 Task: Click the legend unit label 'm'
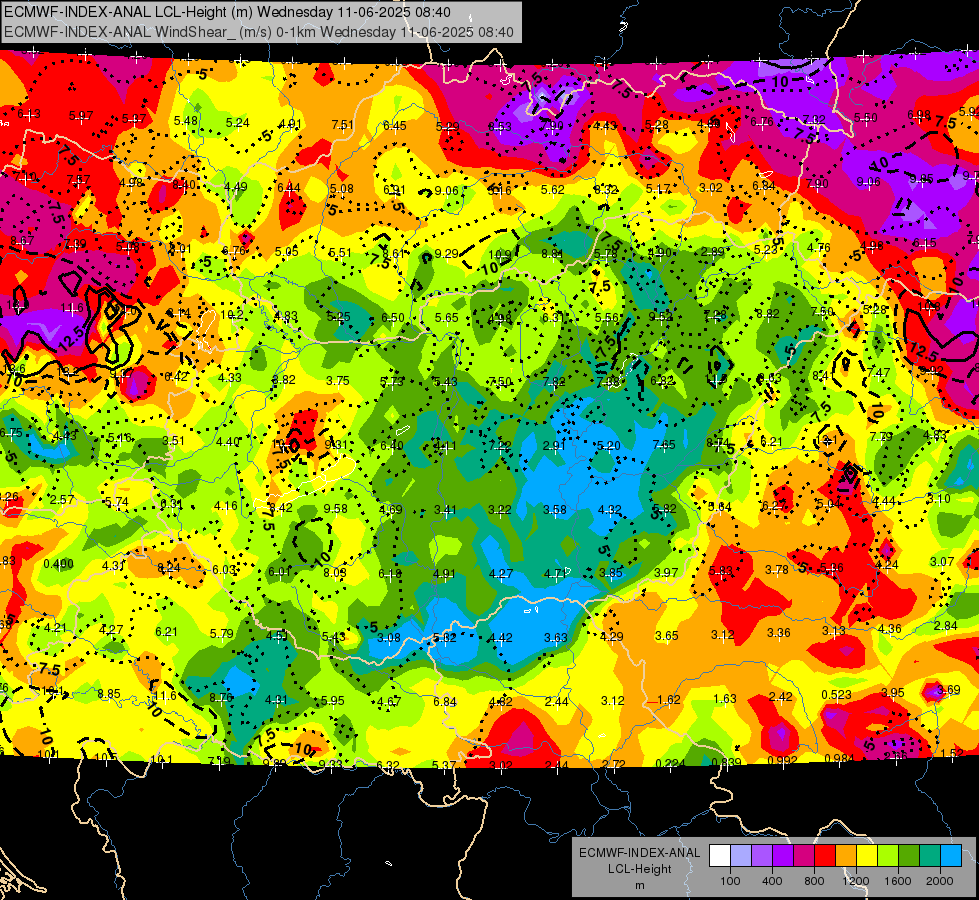point(639,885)
